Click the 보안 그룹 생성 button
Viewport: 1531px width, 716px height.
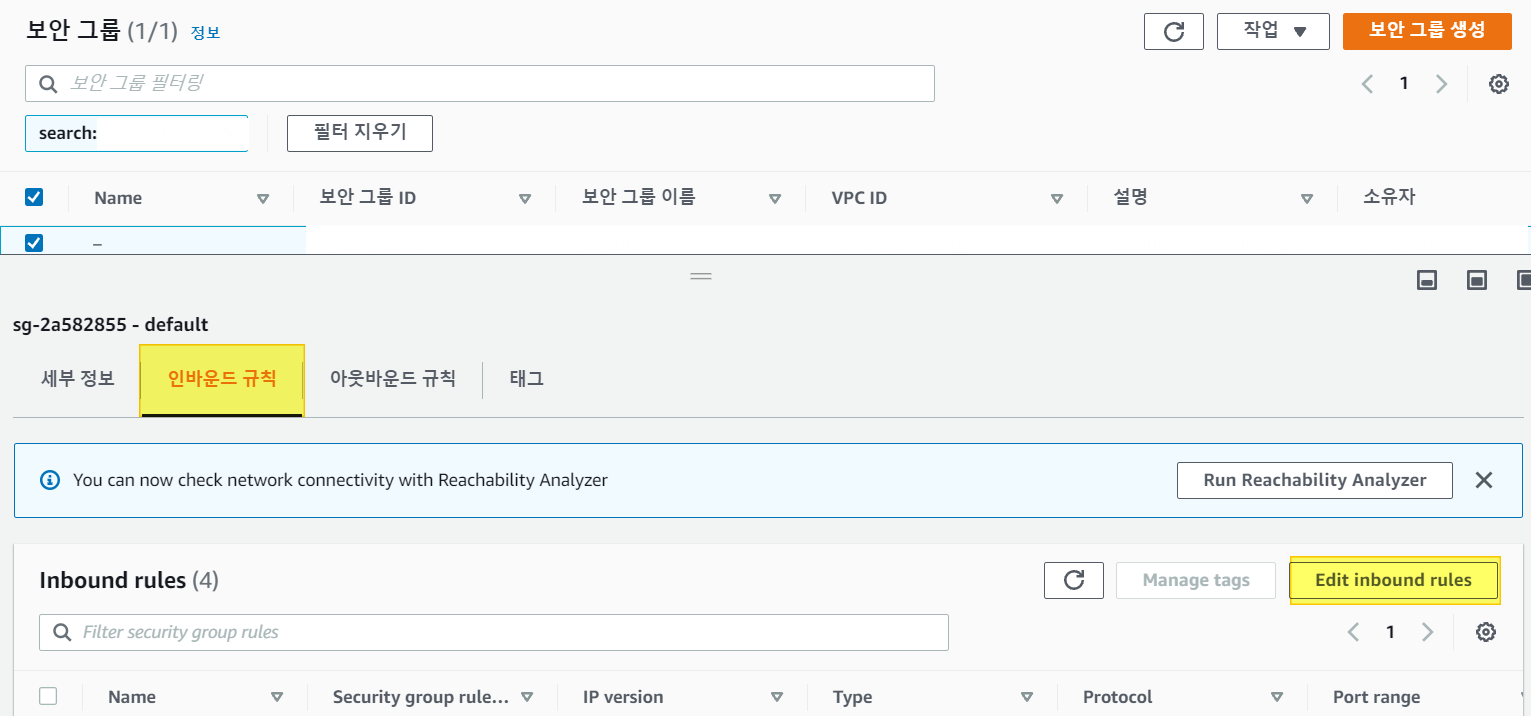pyautogui.click(x=1426, y=30)
